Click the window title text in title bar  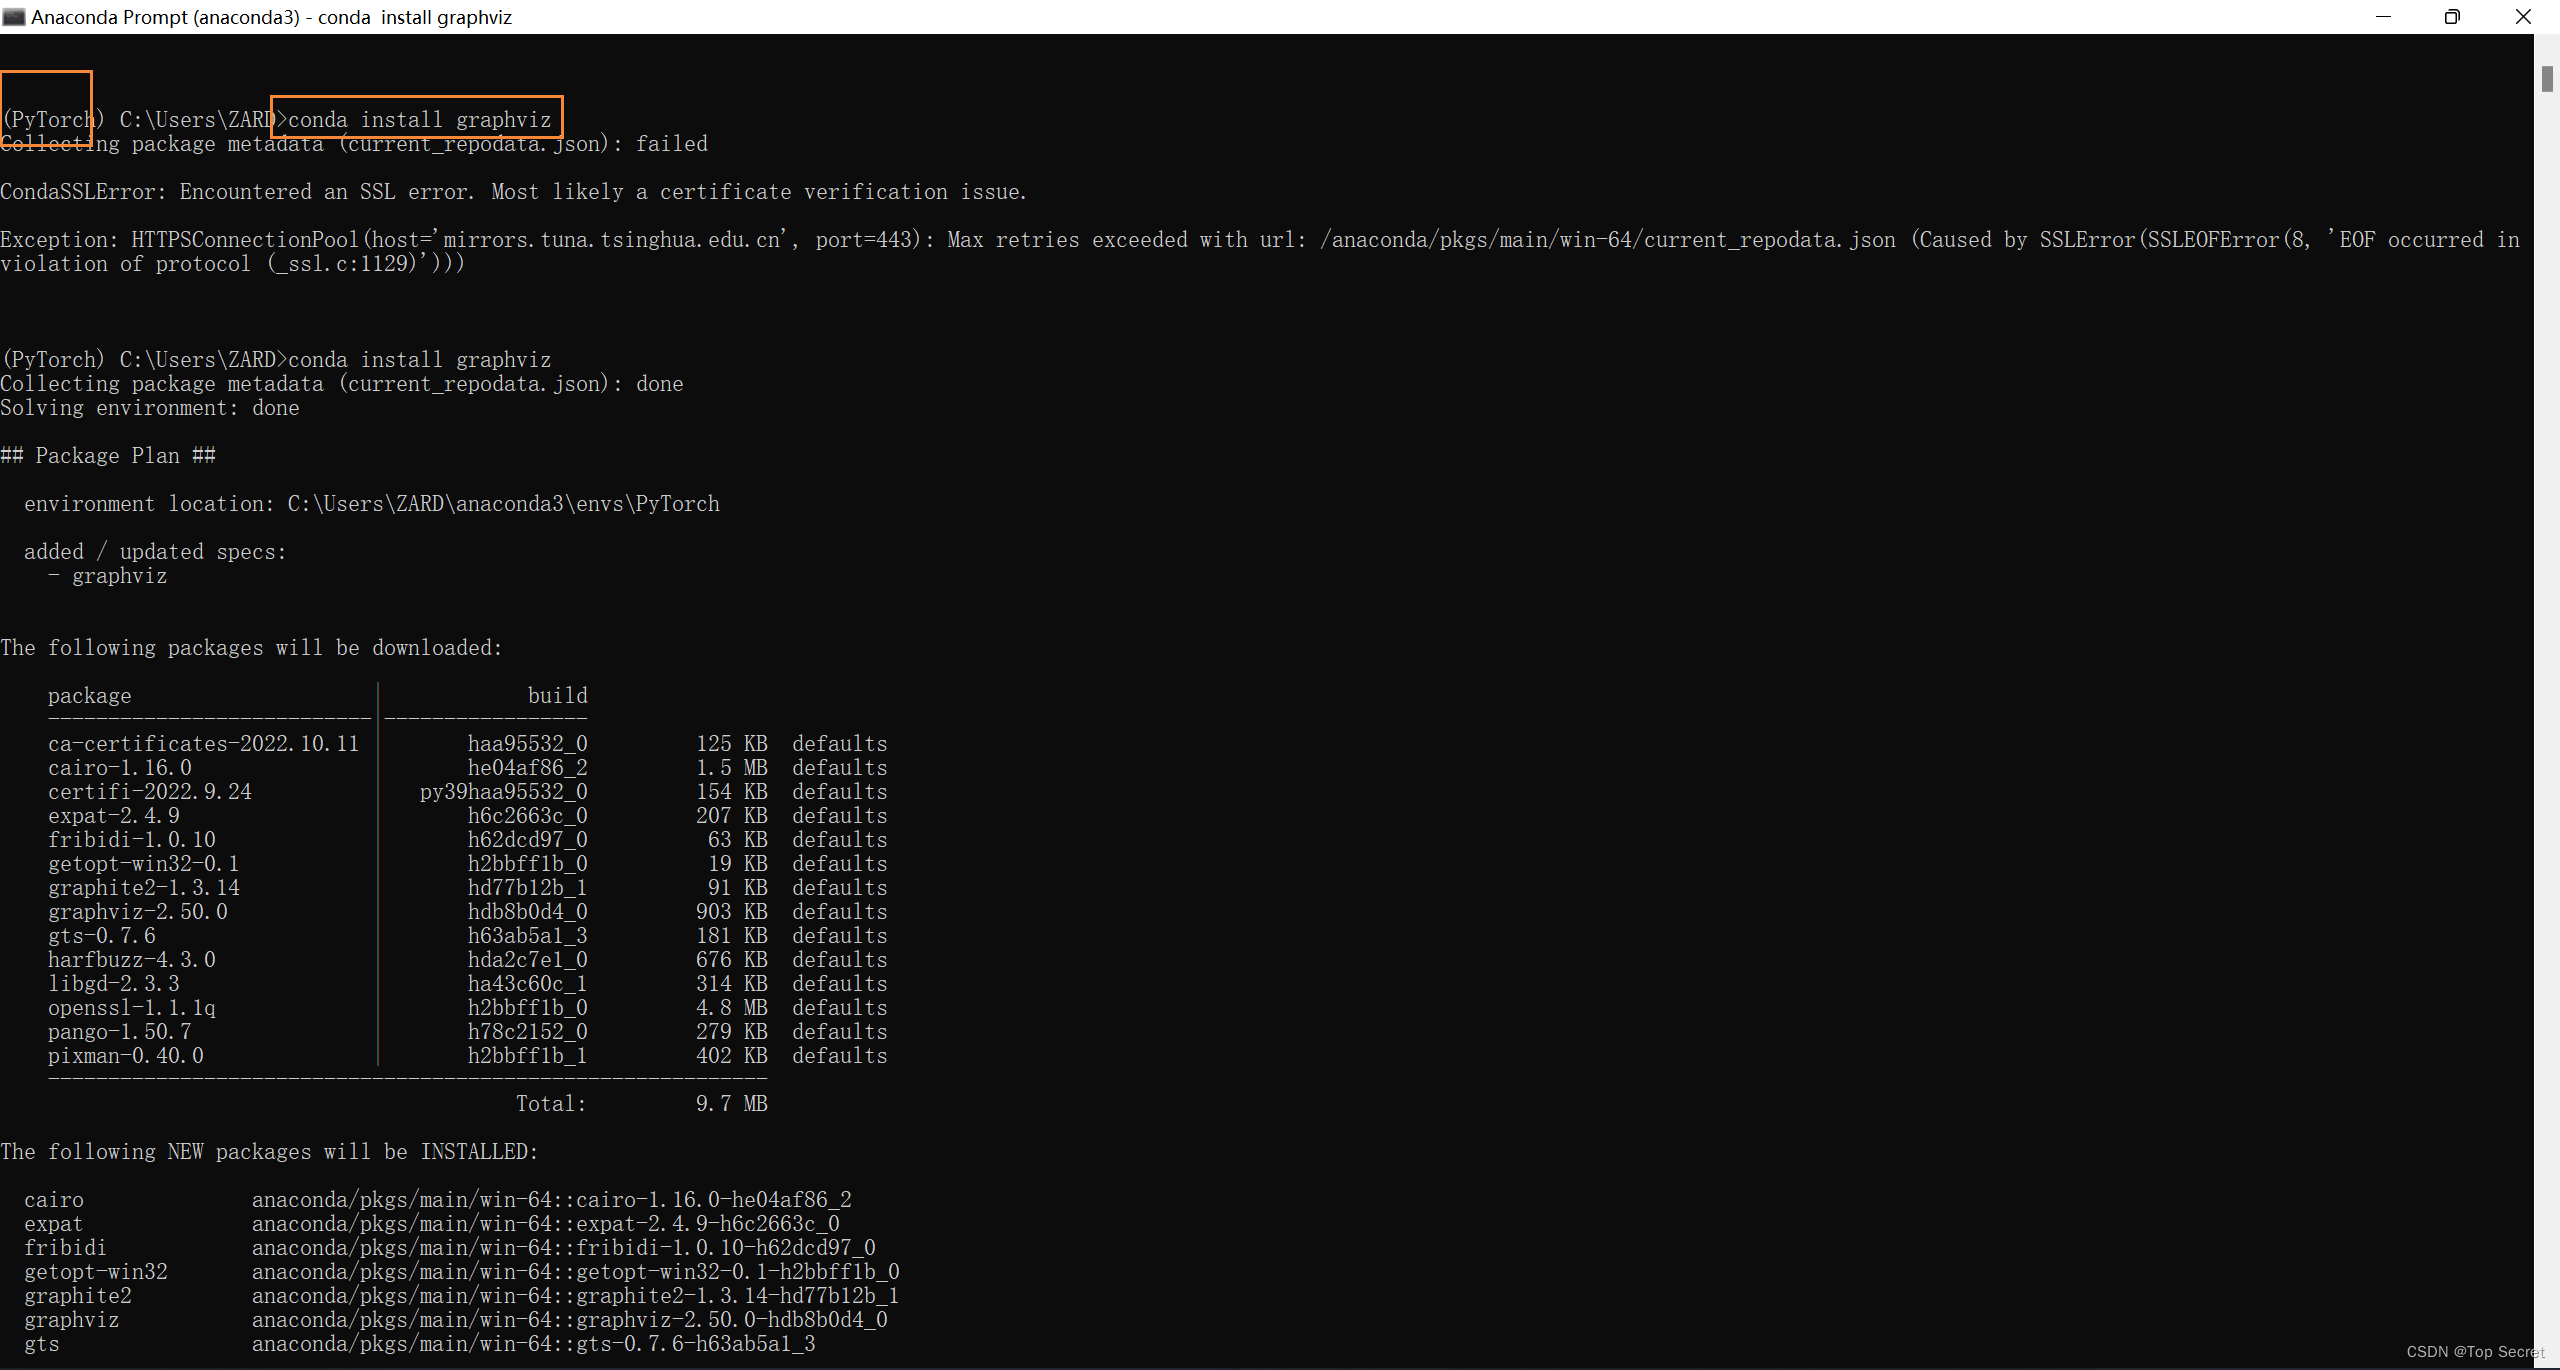(x=271, y=17)
